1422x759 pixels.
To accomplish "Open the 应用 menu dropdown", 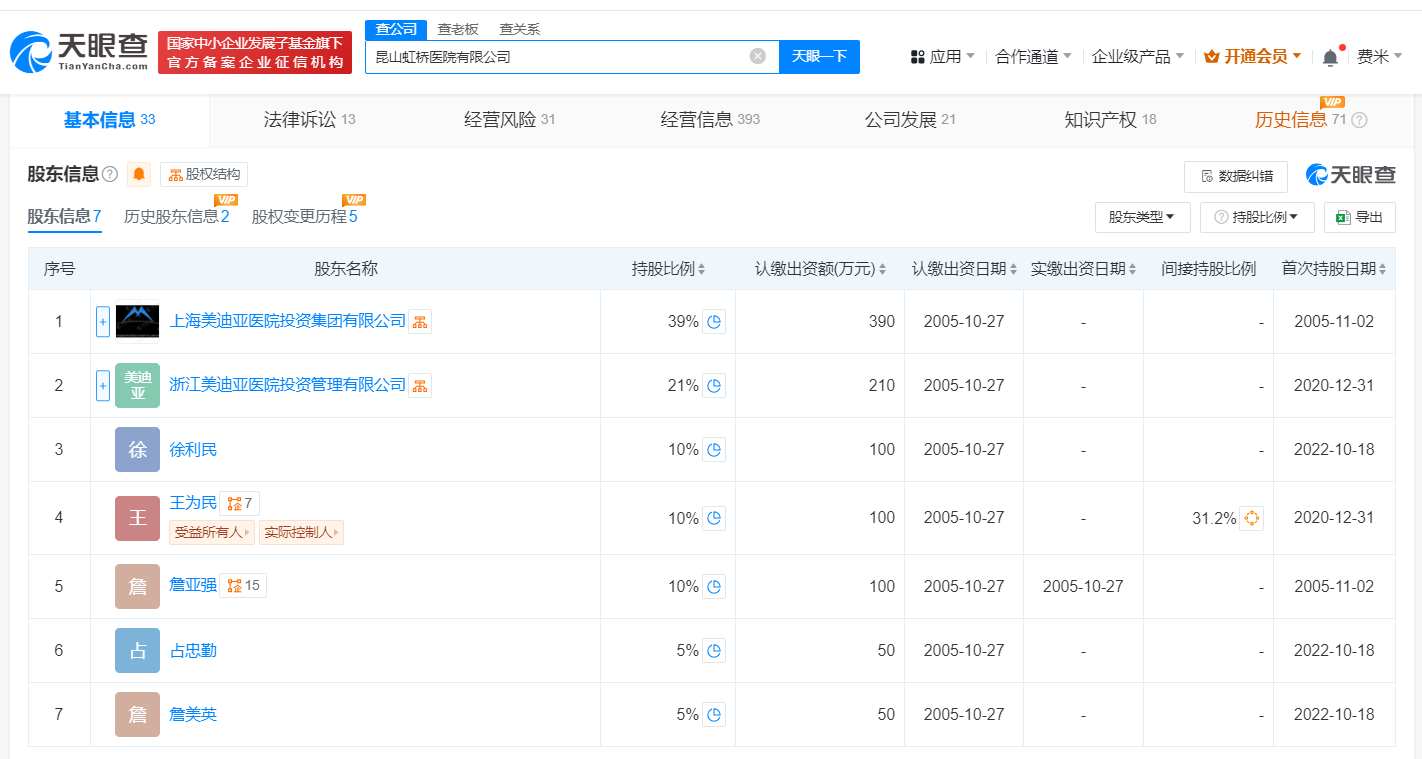I will (x=943, y=57).
